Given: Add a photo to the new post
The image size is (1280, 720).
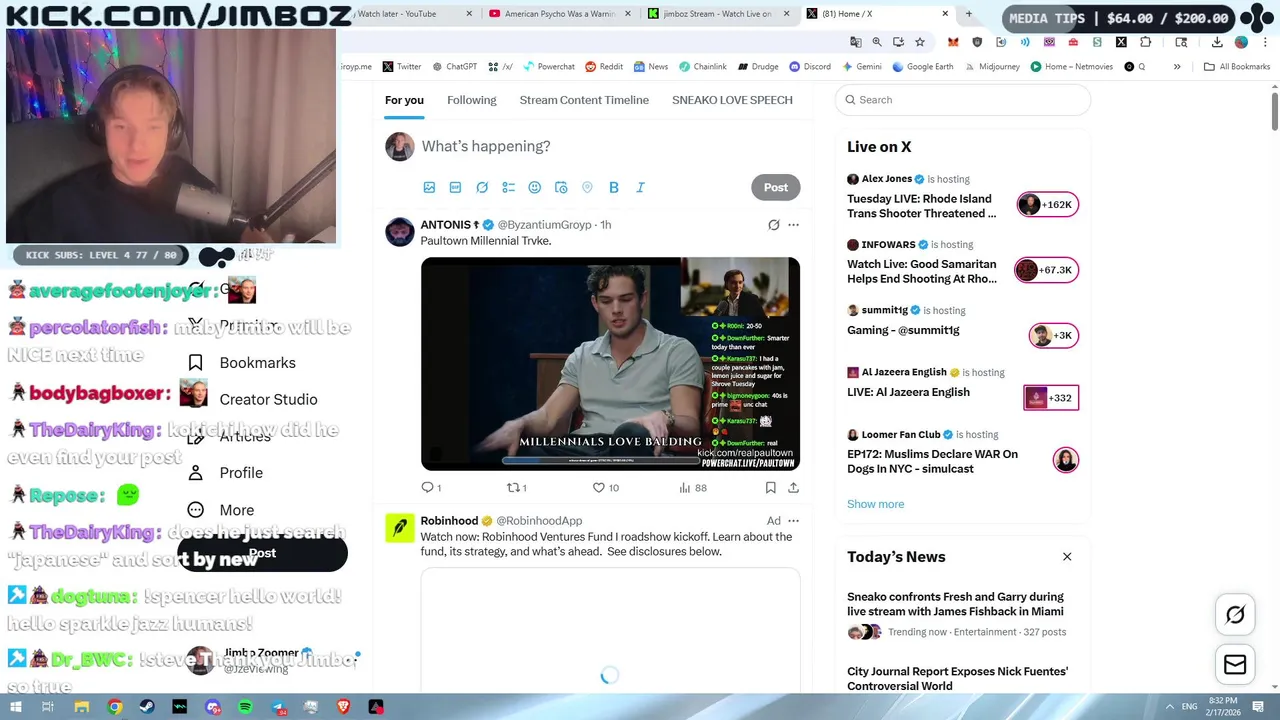Looking at the screenshot, I should [x=429, y=187].
